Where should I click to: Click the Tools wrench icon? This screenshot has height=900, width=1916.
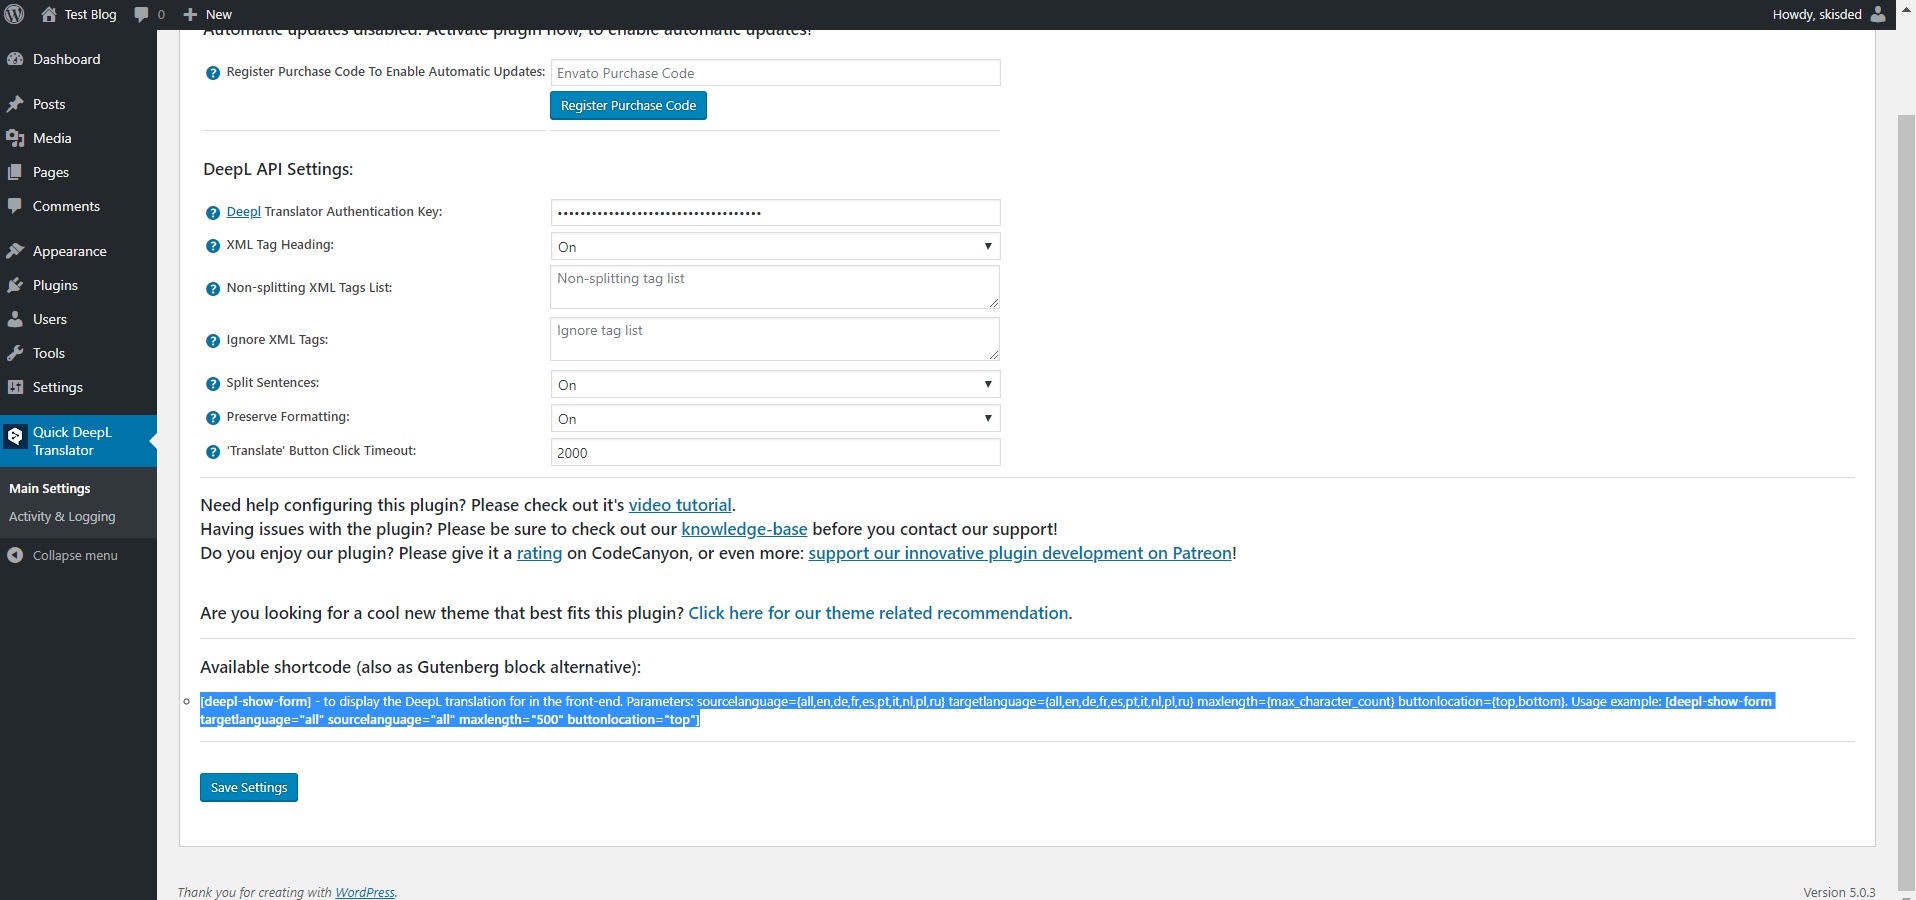pyautogui.click(x=15, y=353)
